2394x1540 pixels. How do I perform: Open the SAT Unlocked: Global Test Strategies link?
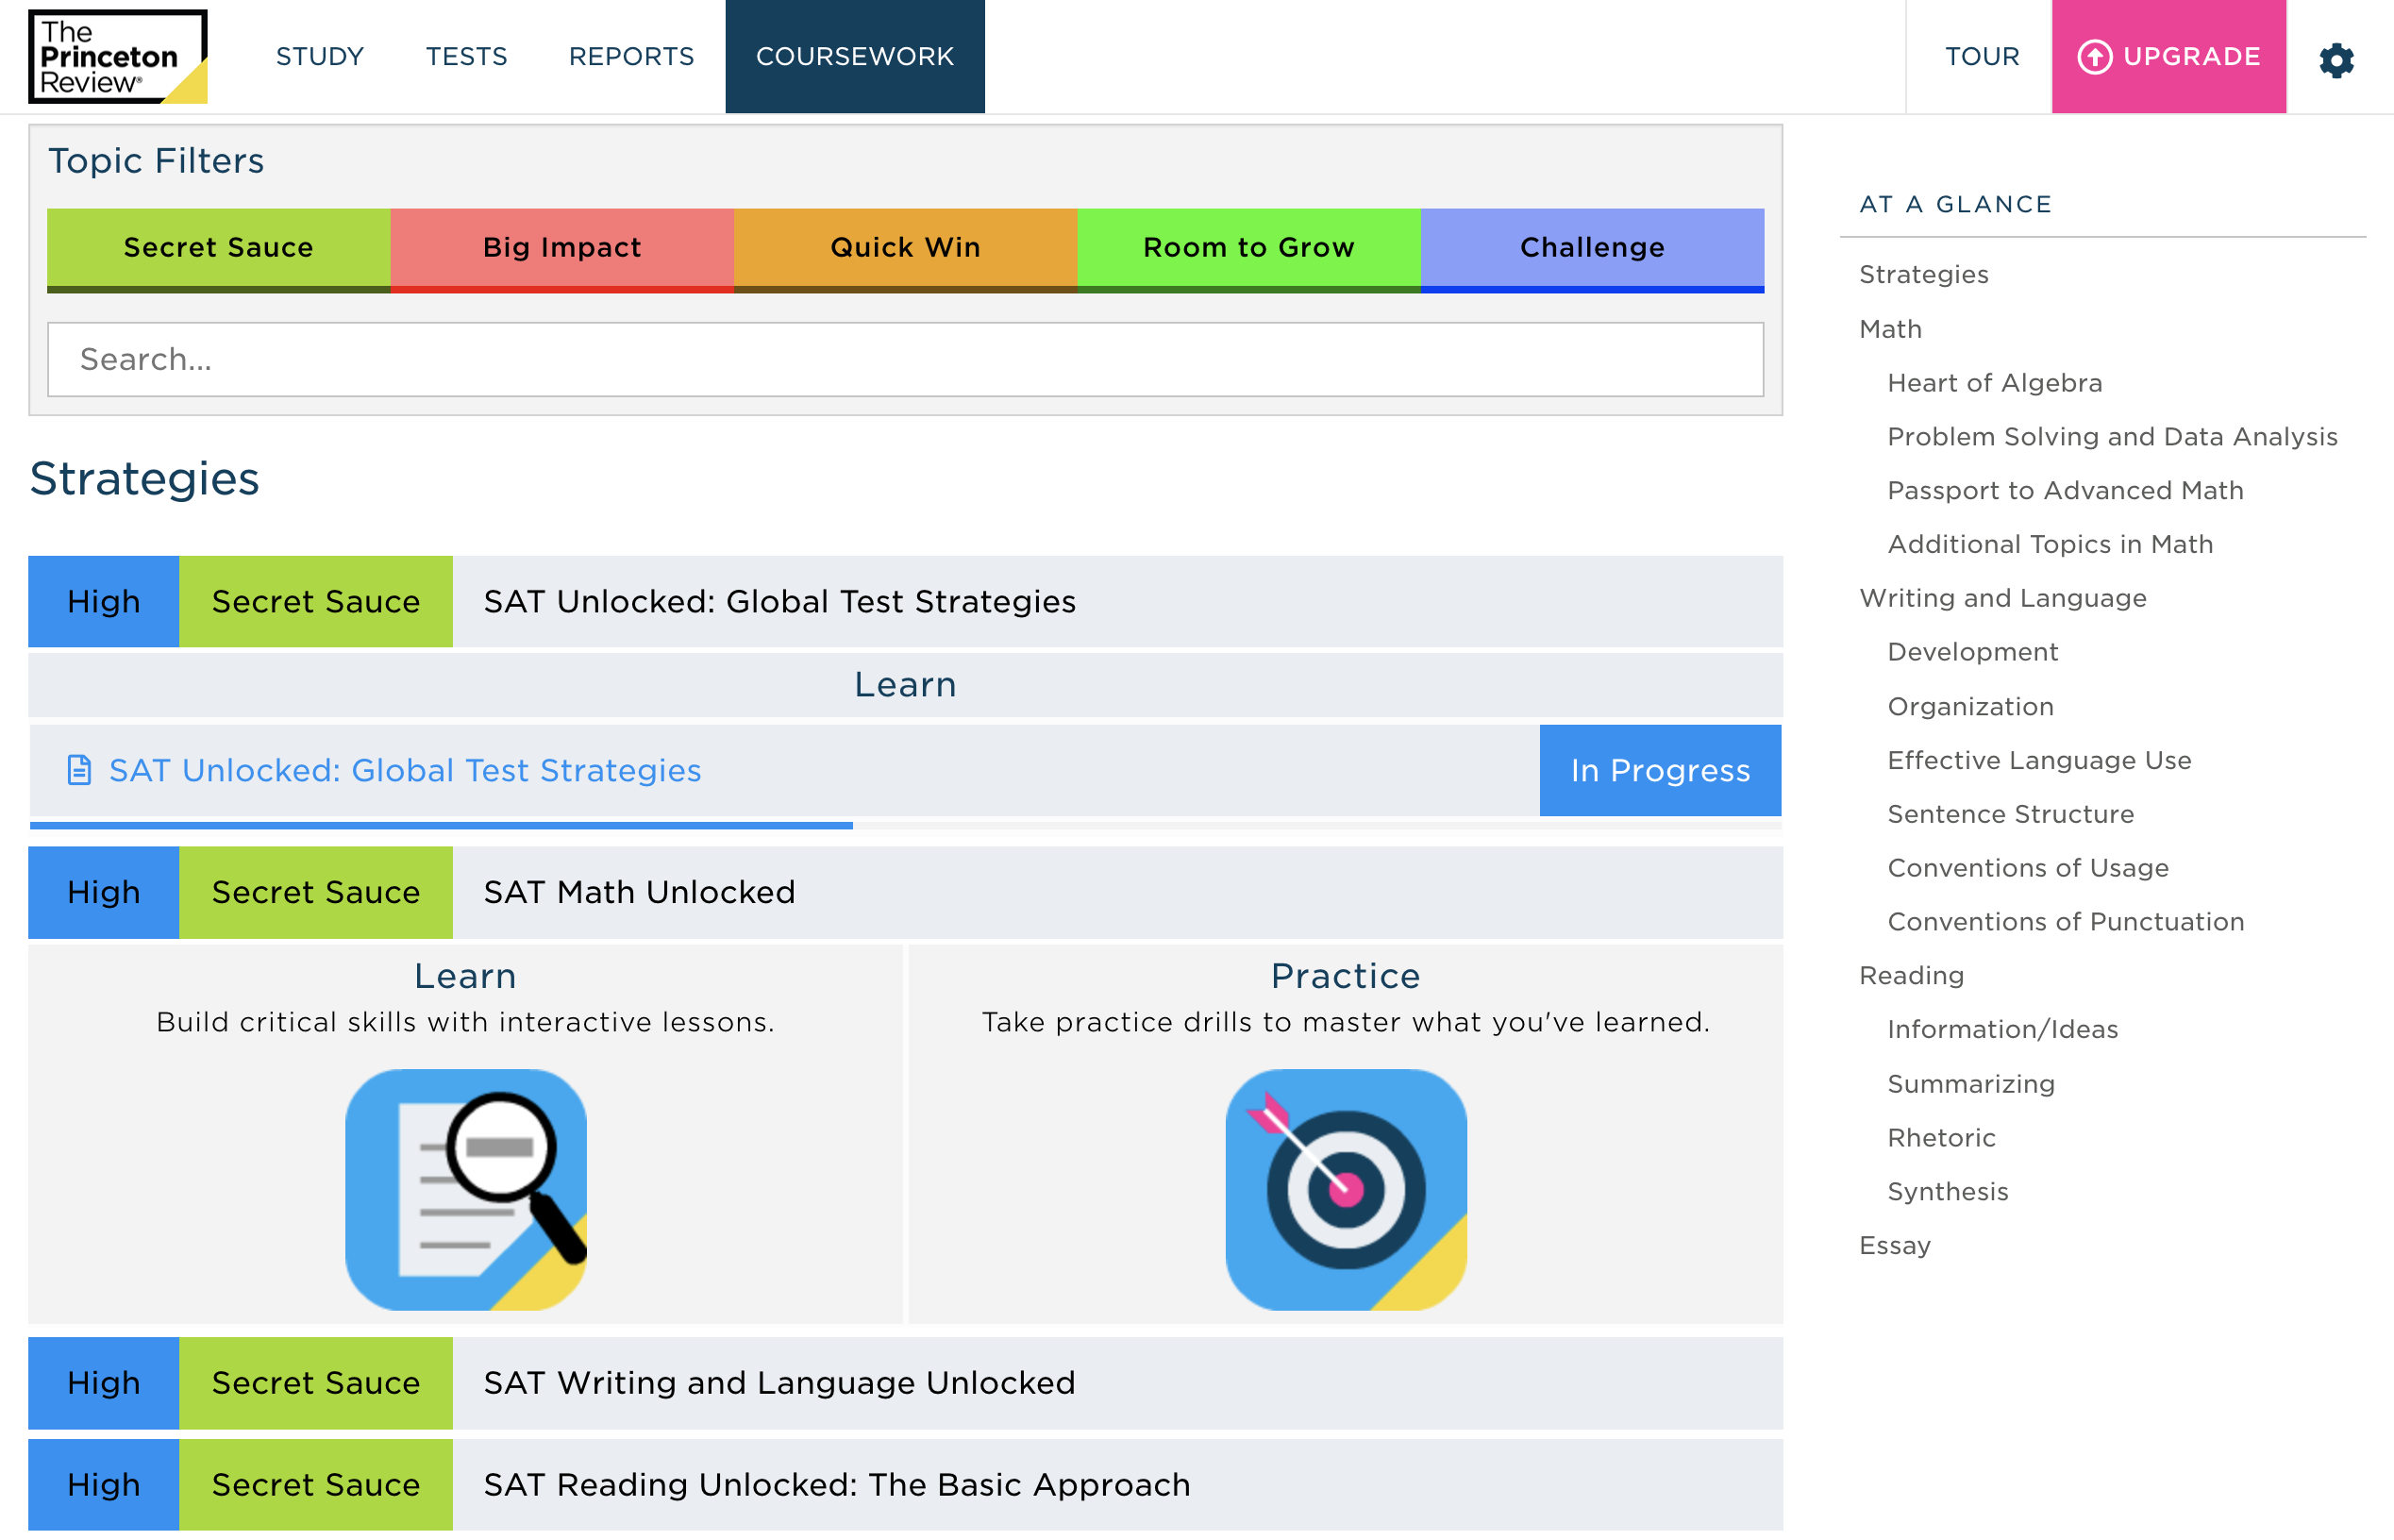405,770
